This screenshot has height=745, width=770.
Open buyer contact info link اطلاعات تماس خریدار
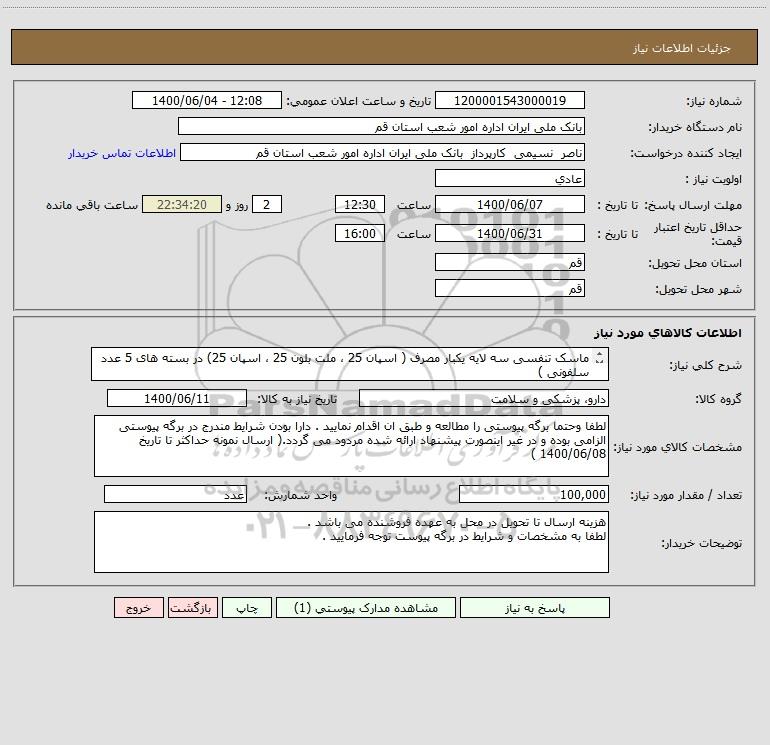[x=122, y=153]
